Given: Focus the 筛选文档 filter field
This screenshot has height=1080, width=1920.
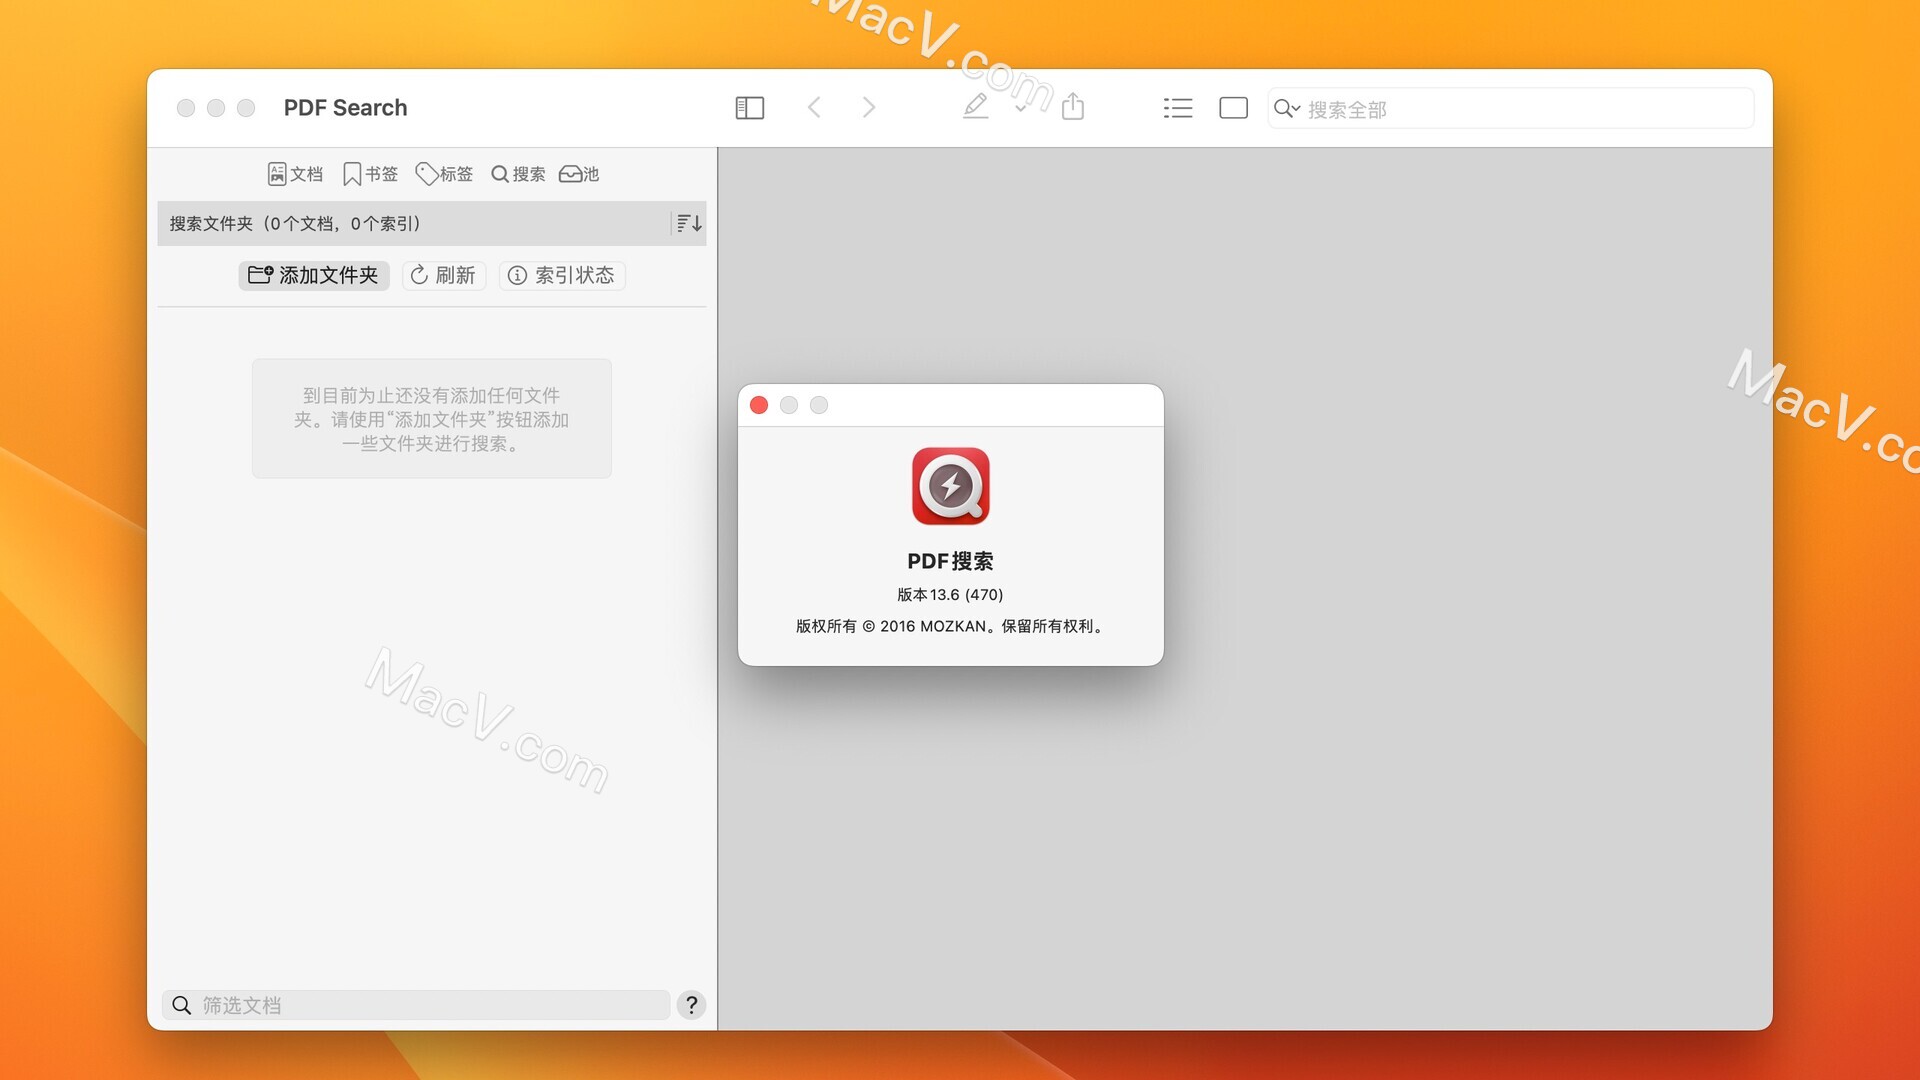Looking at the screenshot, I should point(416,1005).
